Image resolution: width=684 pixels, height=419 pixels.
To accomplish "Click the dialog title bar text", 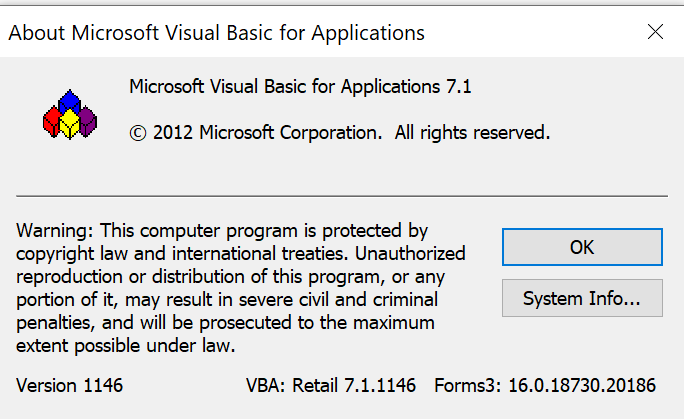I will click(x=216, y=33).
